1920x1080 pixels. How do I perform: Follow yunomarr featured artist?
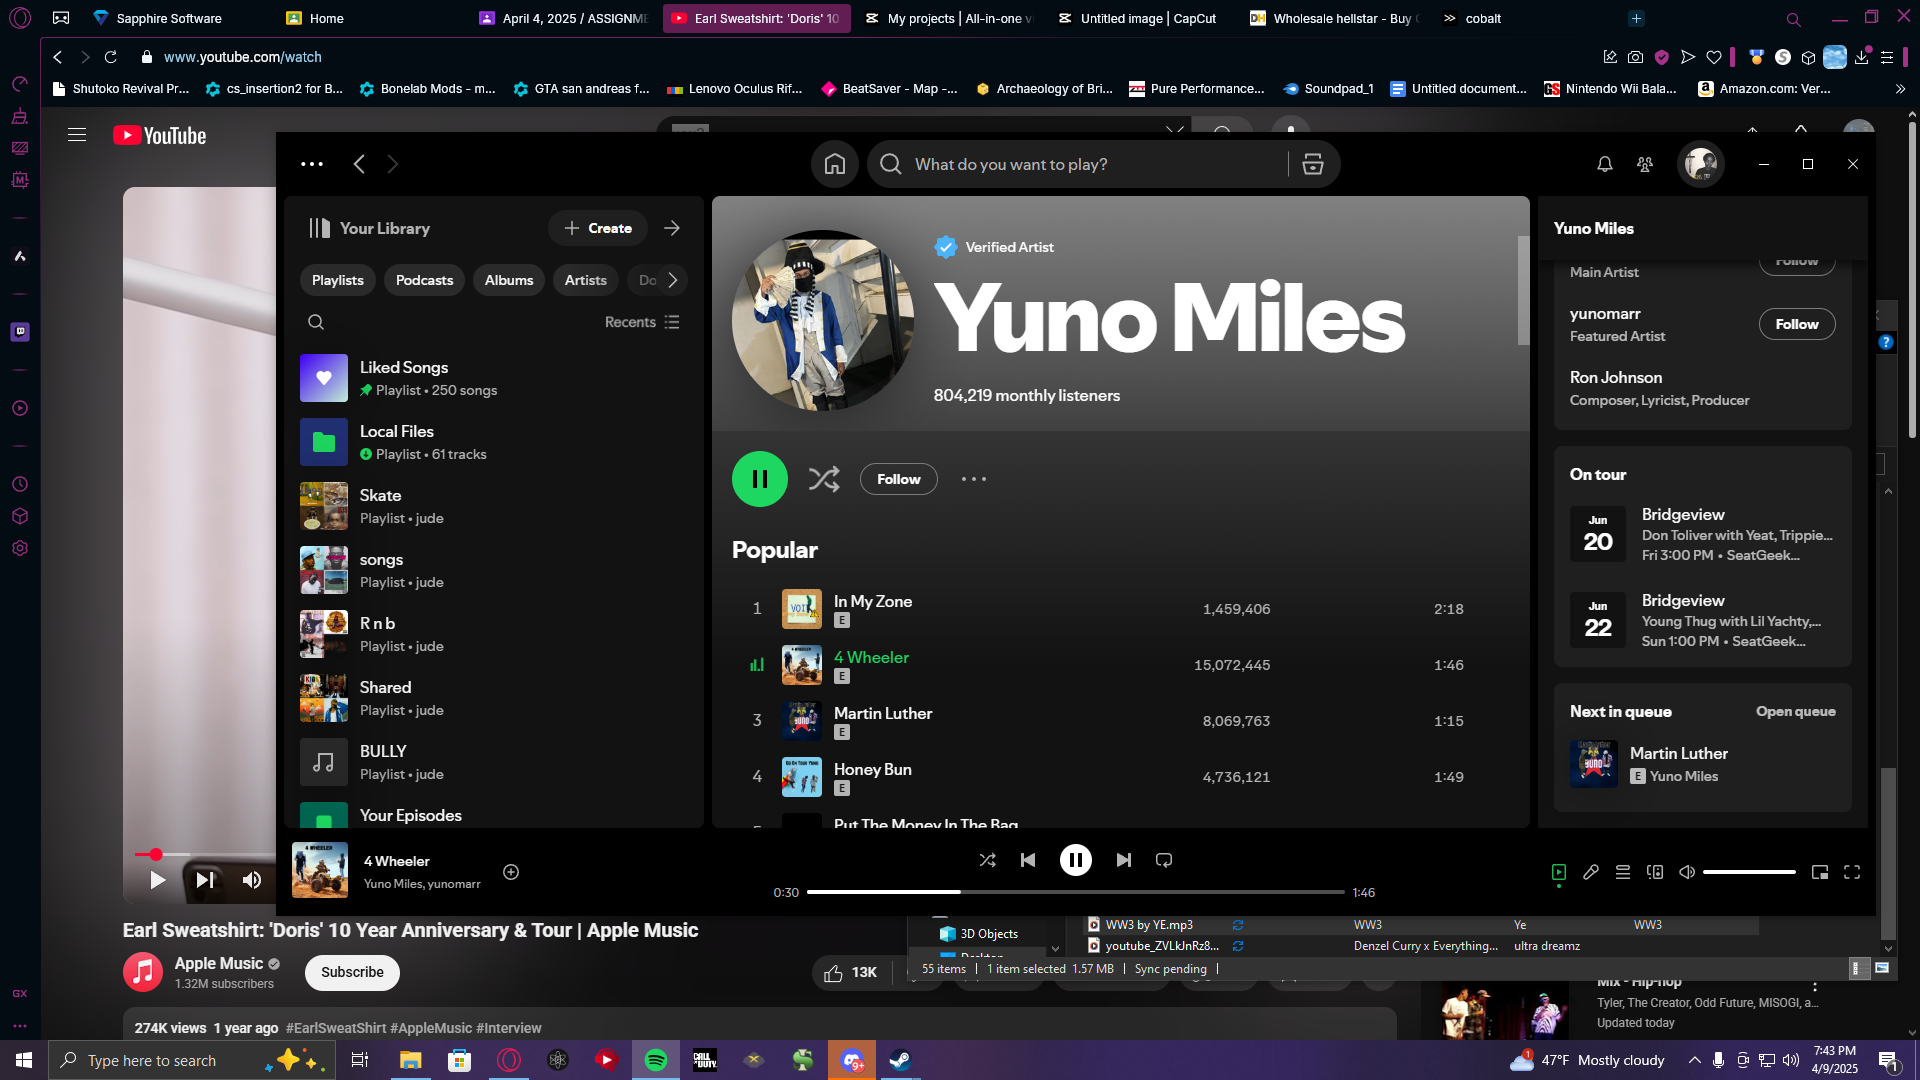point(1797,324)
